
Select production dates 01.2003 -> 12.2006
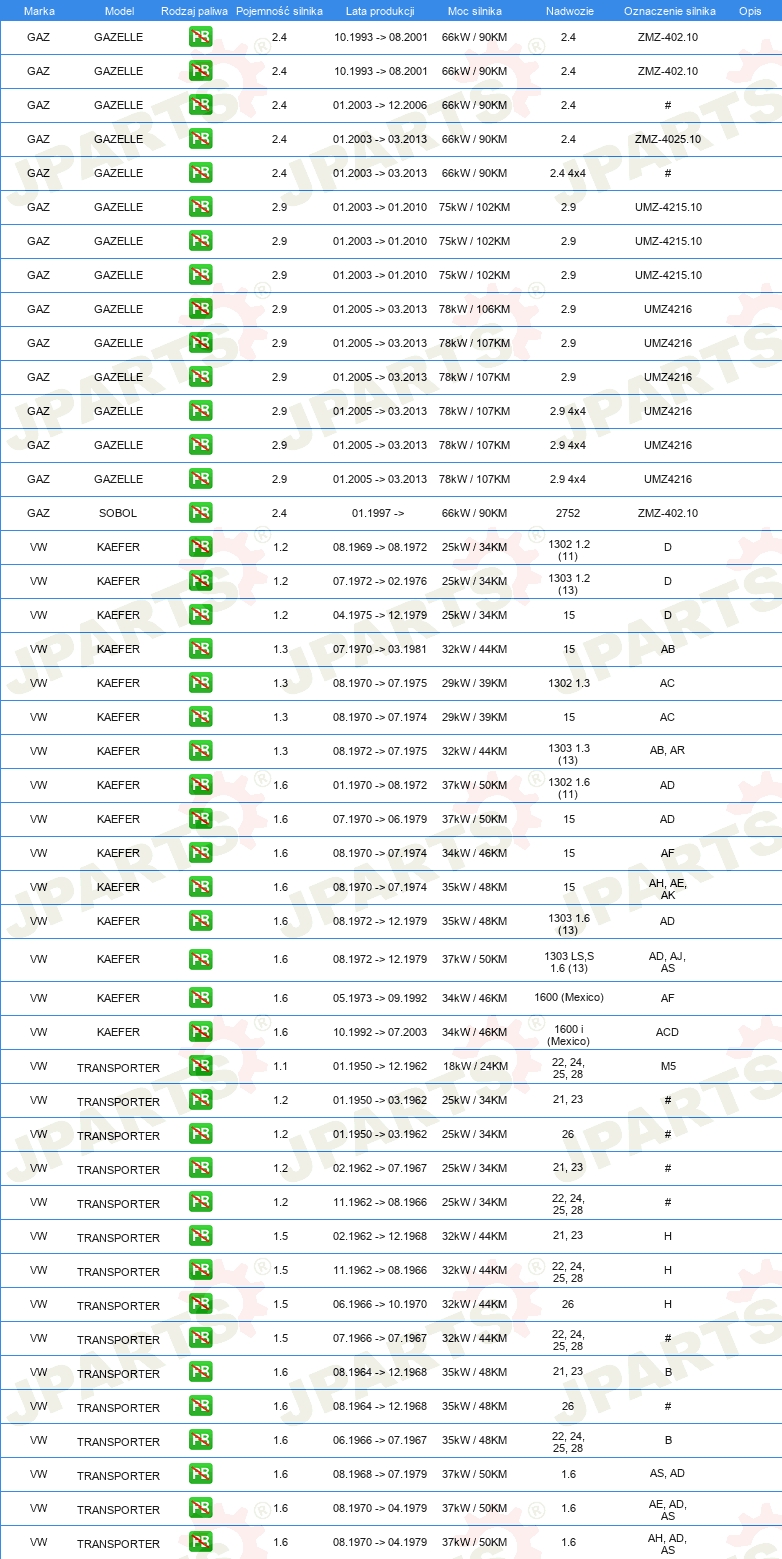tap(380, 105)
